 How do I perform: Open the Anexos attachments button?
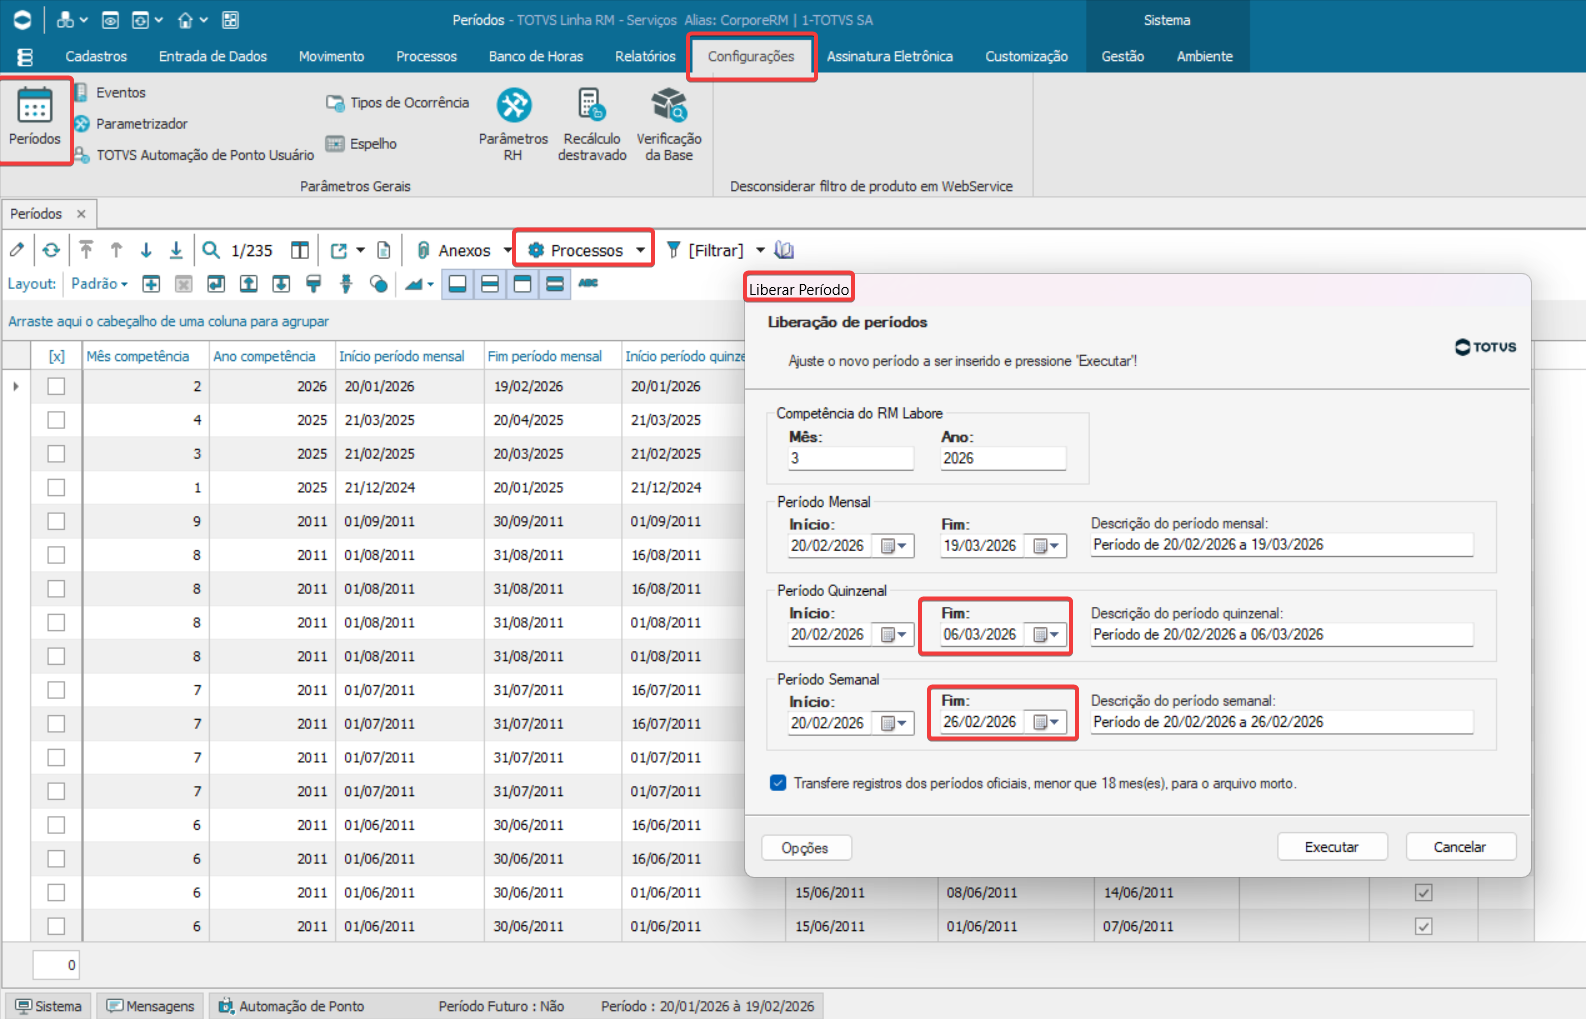pyautogui.click(x=454, y=250)
